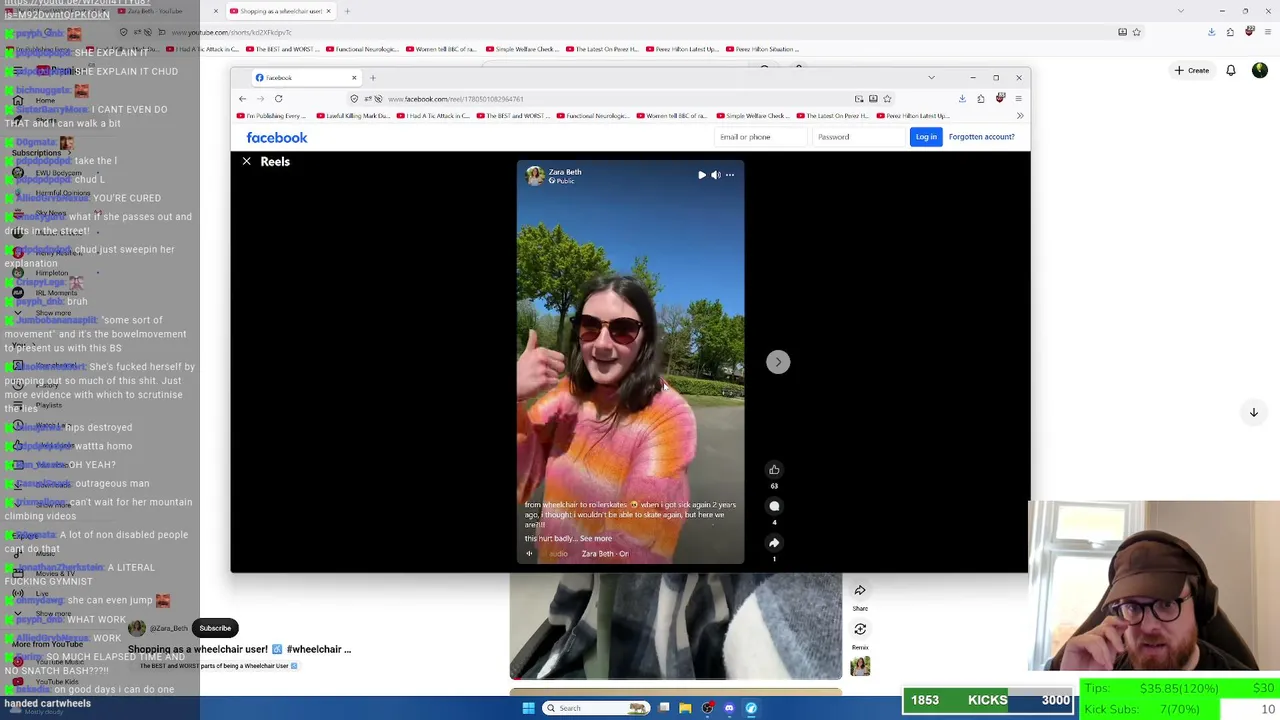1280x720 pixels.
Task: Open YouTube notifications bell
Action: click(x=1231, y=71)
